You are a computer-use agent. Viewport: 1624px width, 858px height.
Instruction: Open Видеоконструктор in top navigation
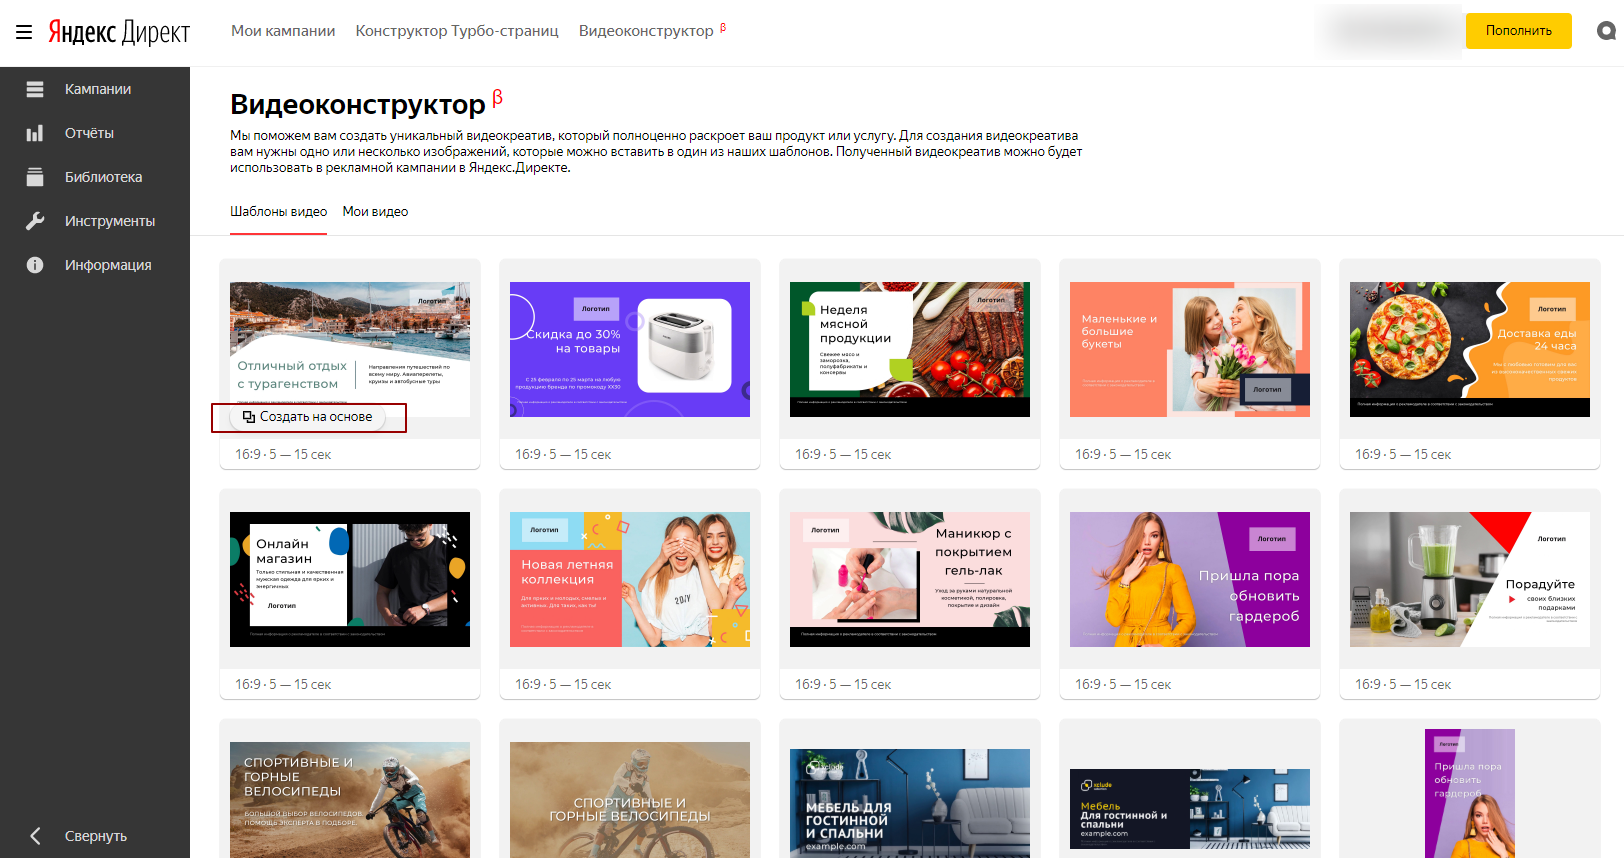(x=646, y=31)
